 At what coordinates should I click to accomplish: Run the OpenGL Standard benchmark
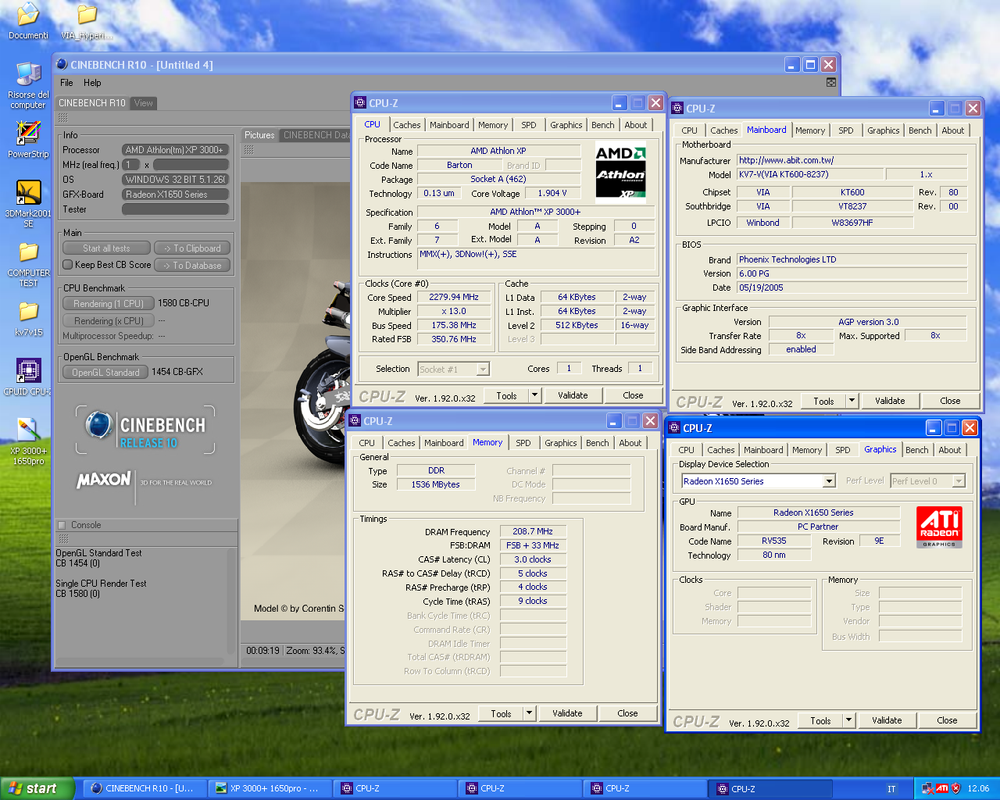coord(106,372)
